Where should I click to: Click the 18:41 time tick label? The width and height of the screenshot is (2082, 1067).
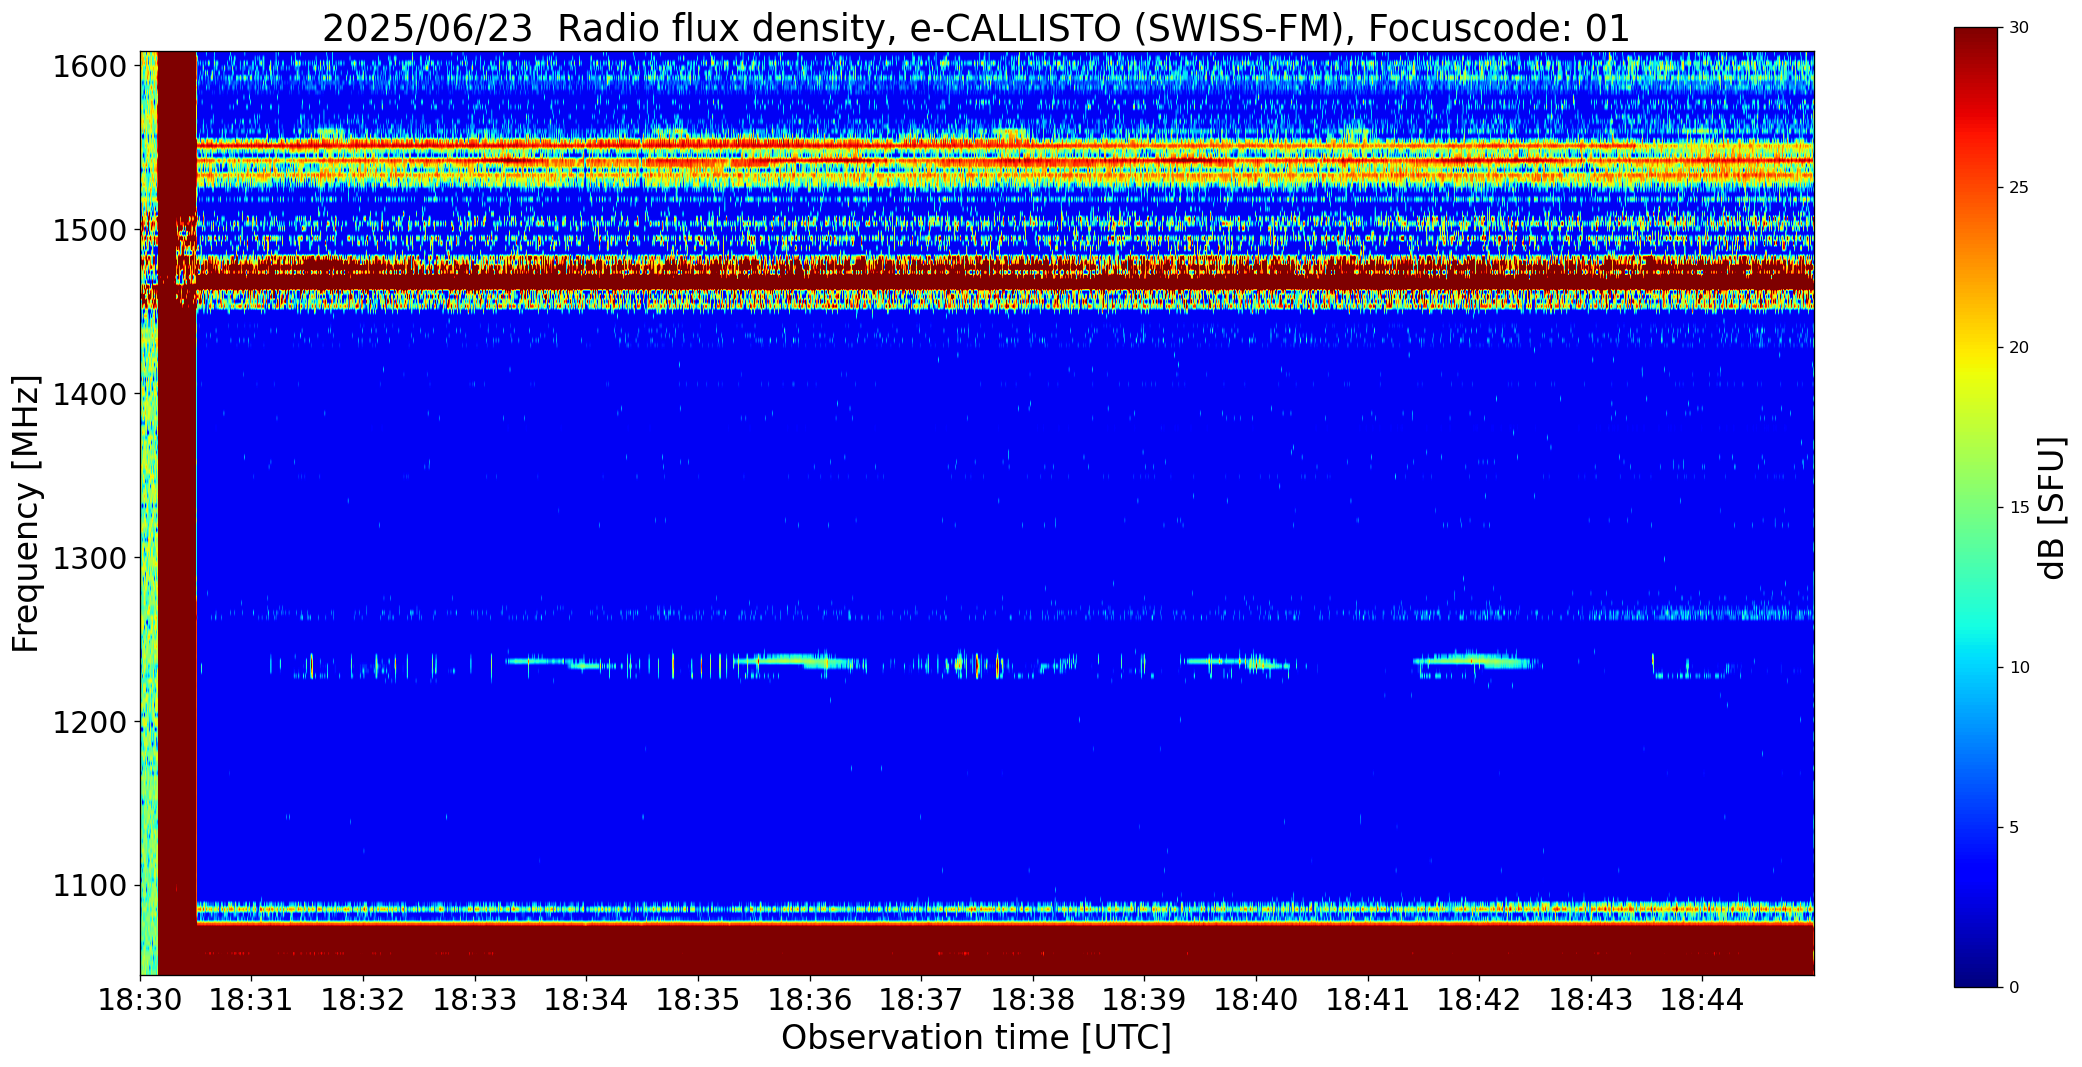pos(1368,999)
